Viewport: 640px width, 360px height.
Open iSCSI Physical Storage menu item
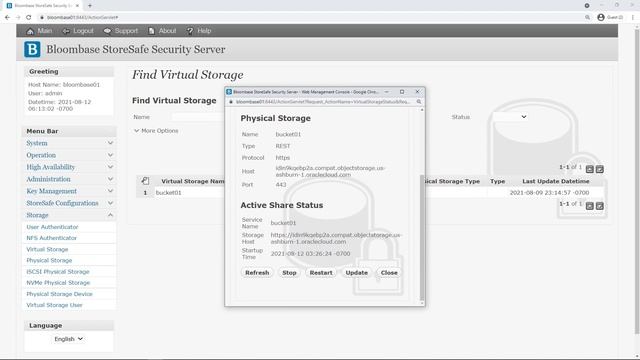[58, 272]
